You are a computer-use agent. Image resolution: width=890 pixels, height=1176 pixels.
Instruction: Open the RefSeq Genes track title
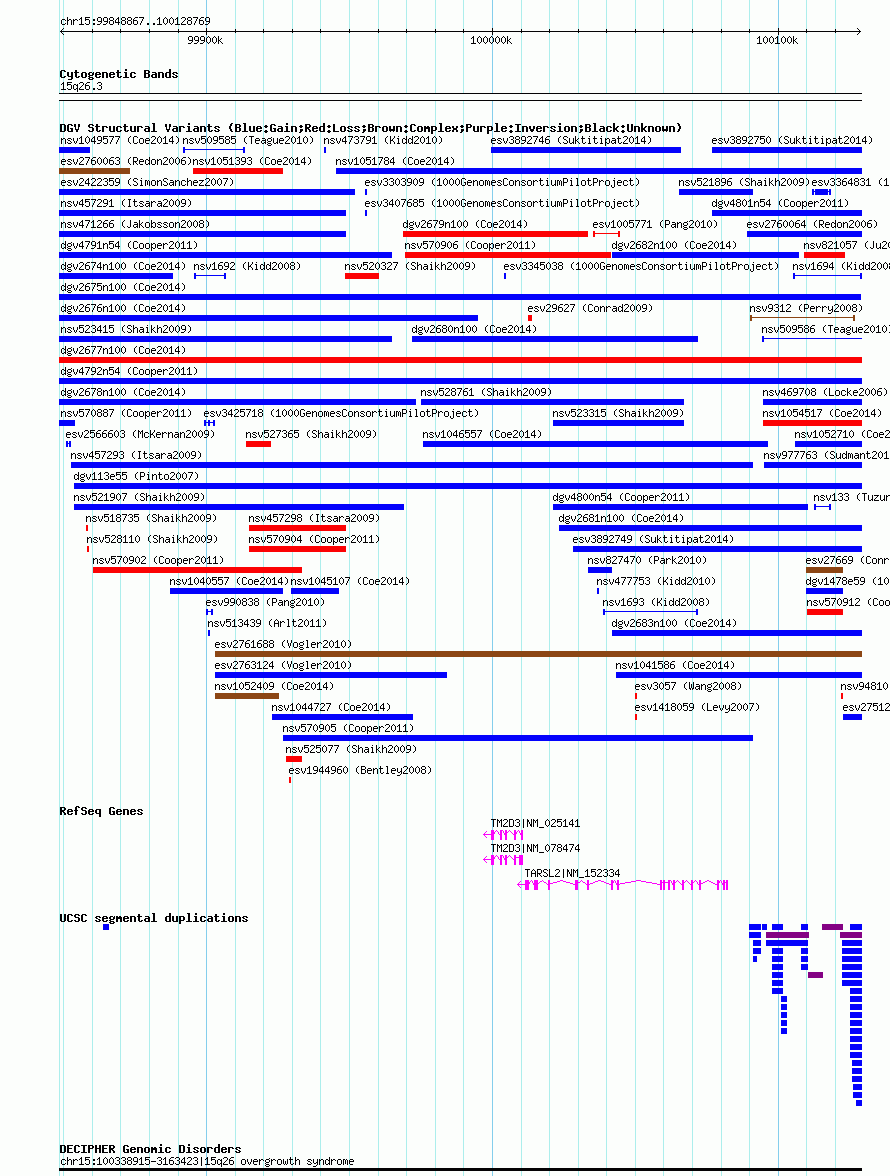pos(101,811)
